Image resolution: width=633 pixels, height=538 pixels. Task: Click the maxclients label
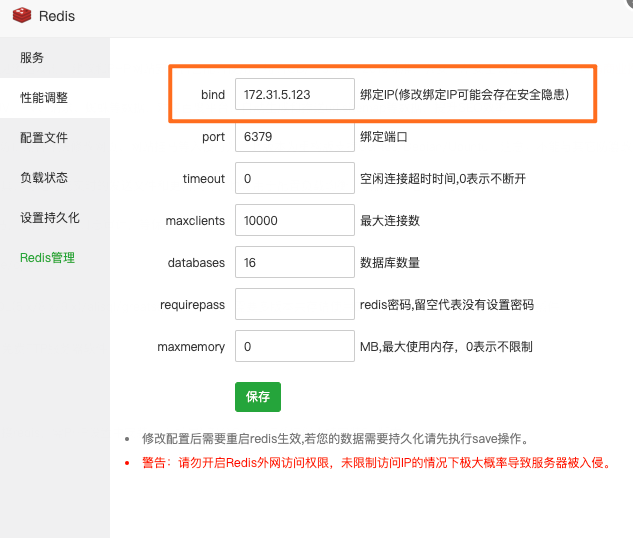coord(195,220)
